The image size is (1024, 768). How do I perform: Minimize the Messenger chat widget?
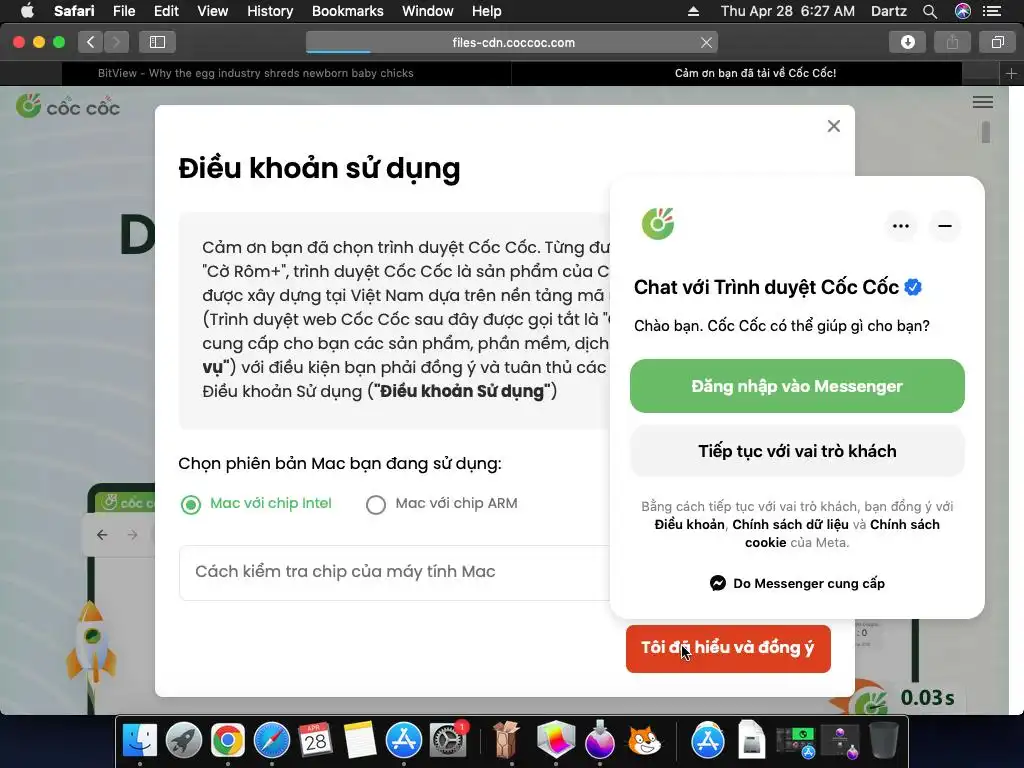[944, 226]
